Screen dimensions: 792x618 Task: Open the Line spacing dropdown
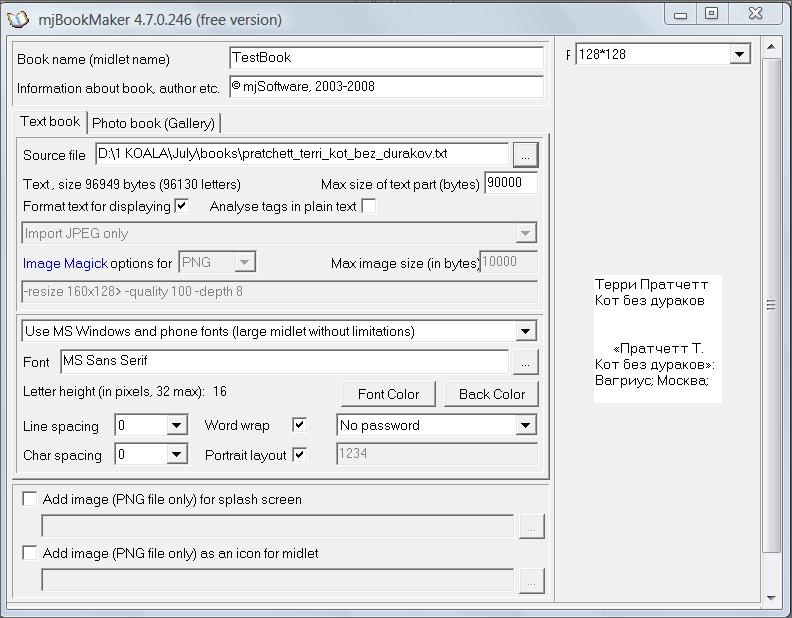point(176,425)
